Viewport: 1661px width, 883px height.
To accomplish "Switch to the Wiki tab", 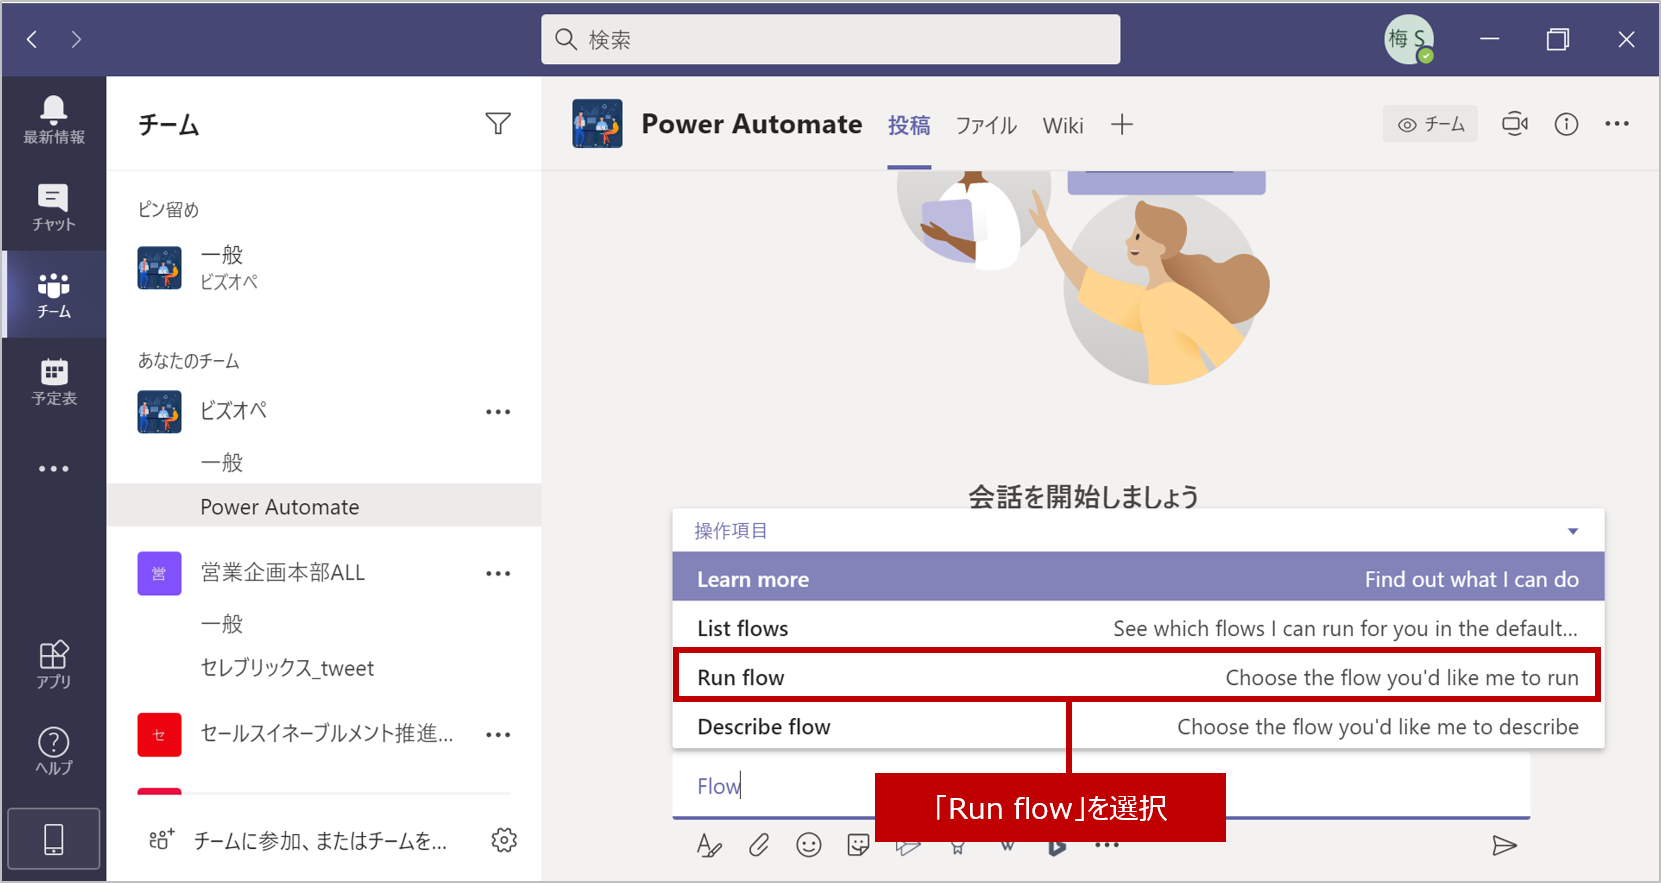I will tap(1063, 125).
